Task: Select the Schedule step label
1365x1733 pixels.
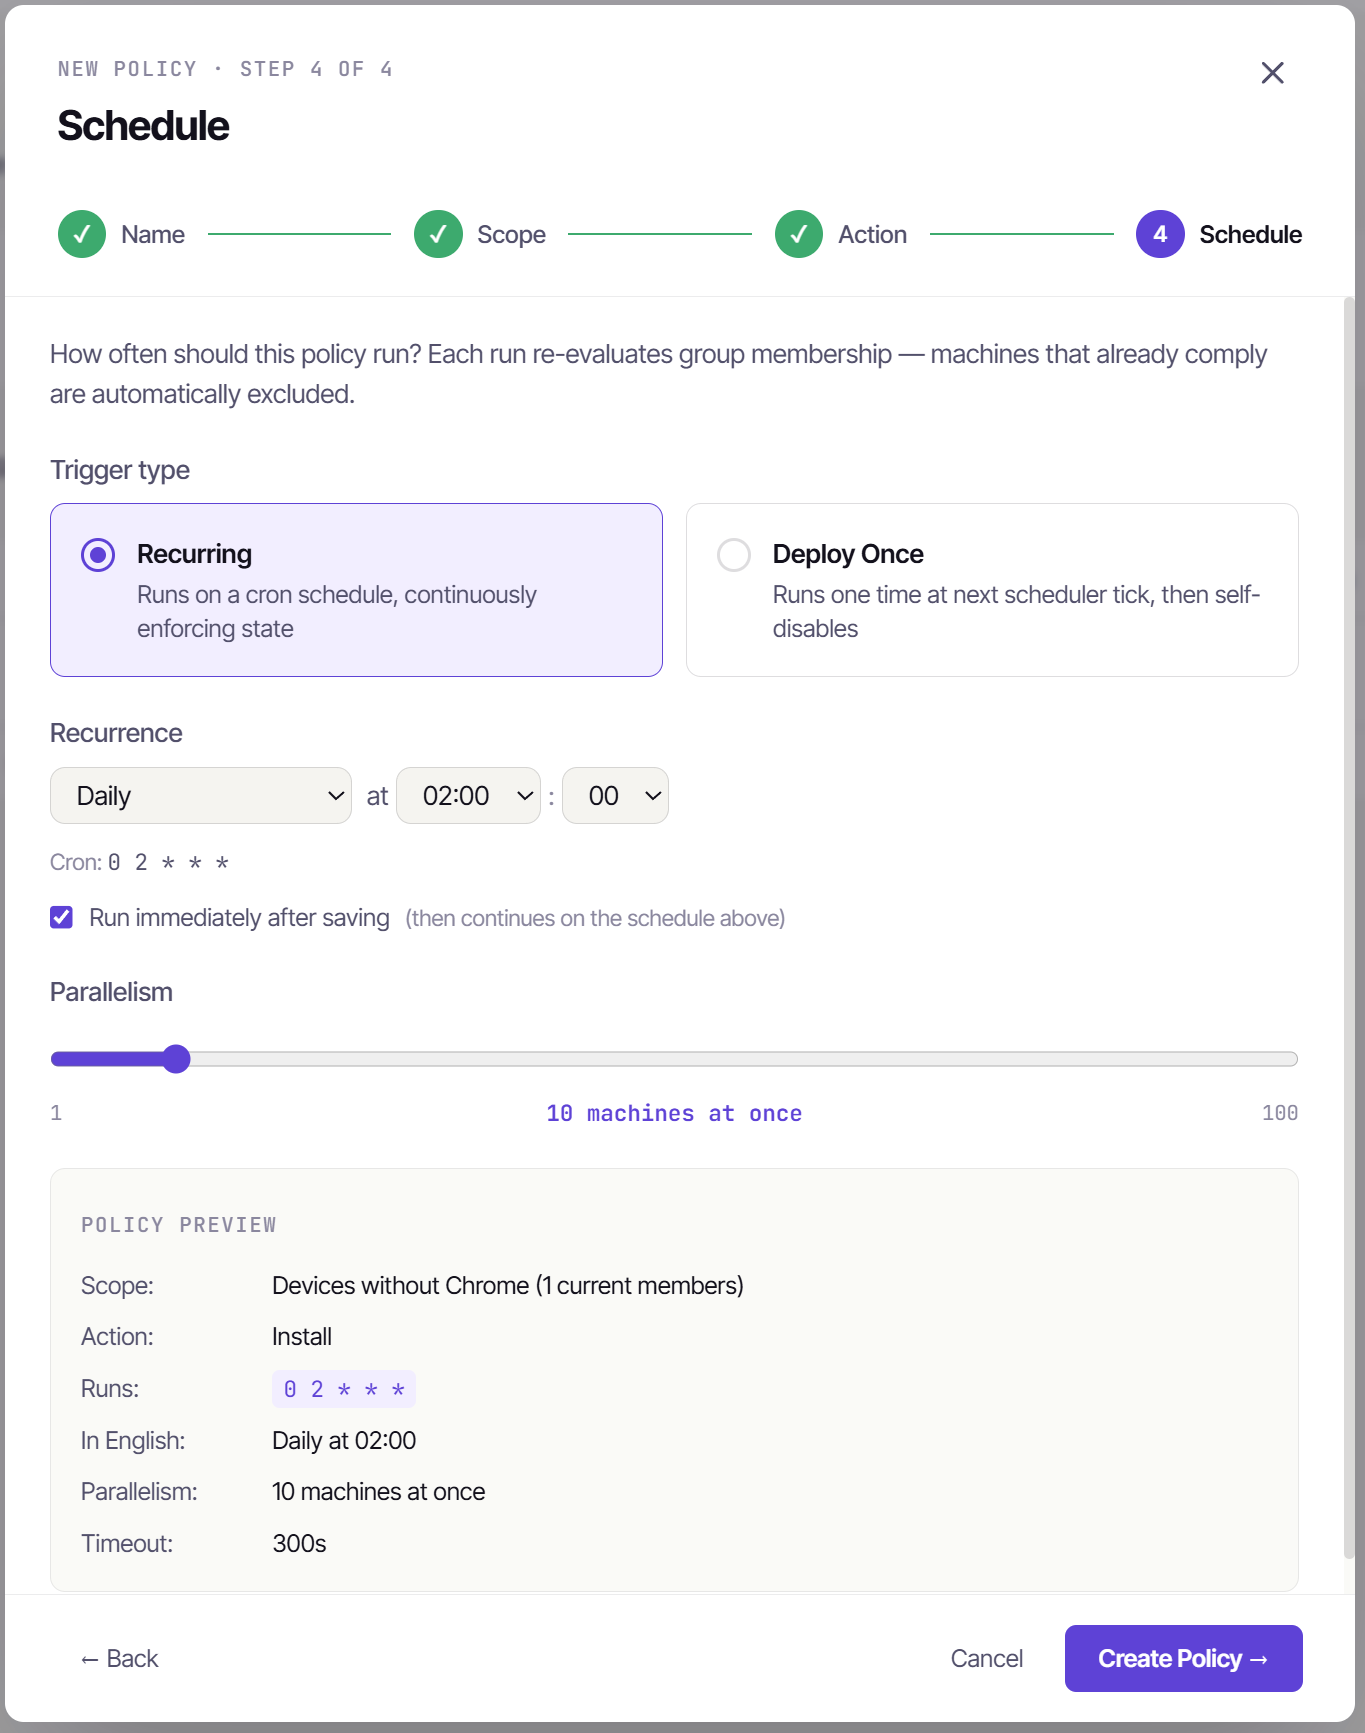Action: pyautogui.click(x=1250, y=235)
